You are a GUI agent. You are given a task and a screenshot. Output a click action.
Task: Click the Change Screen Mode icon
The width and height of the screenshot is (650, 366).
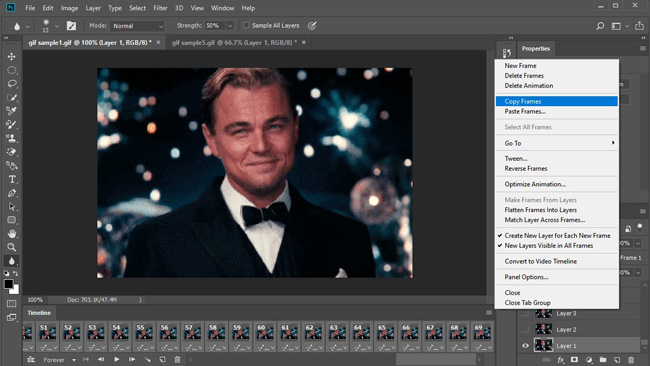click(12, 318)
